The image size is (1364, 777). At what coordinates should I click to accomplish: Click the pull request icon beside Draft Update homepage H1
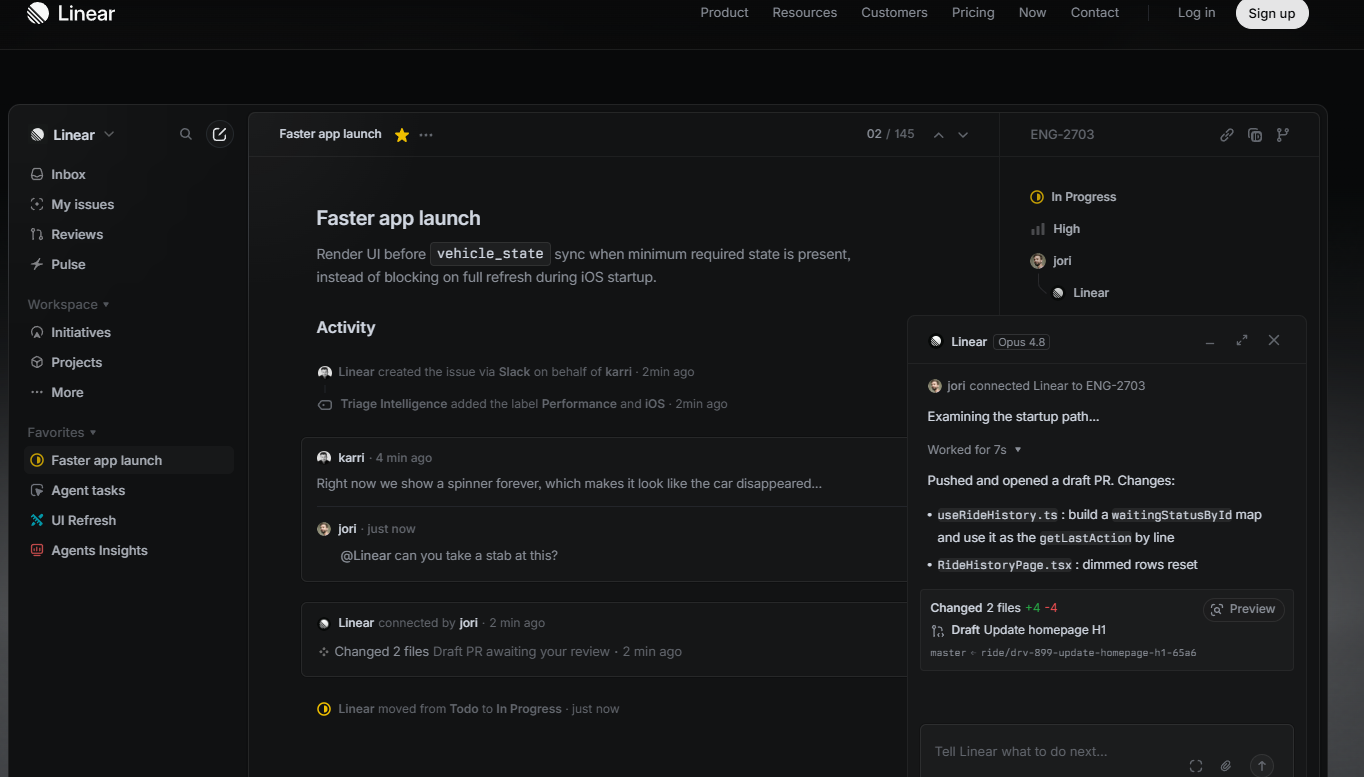[937, 631]
